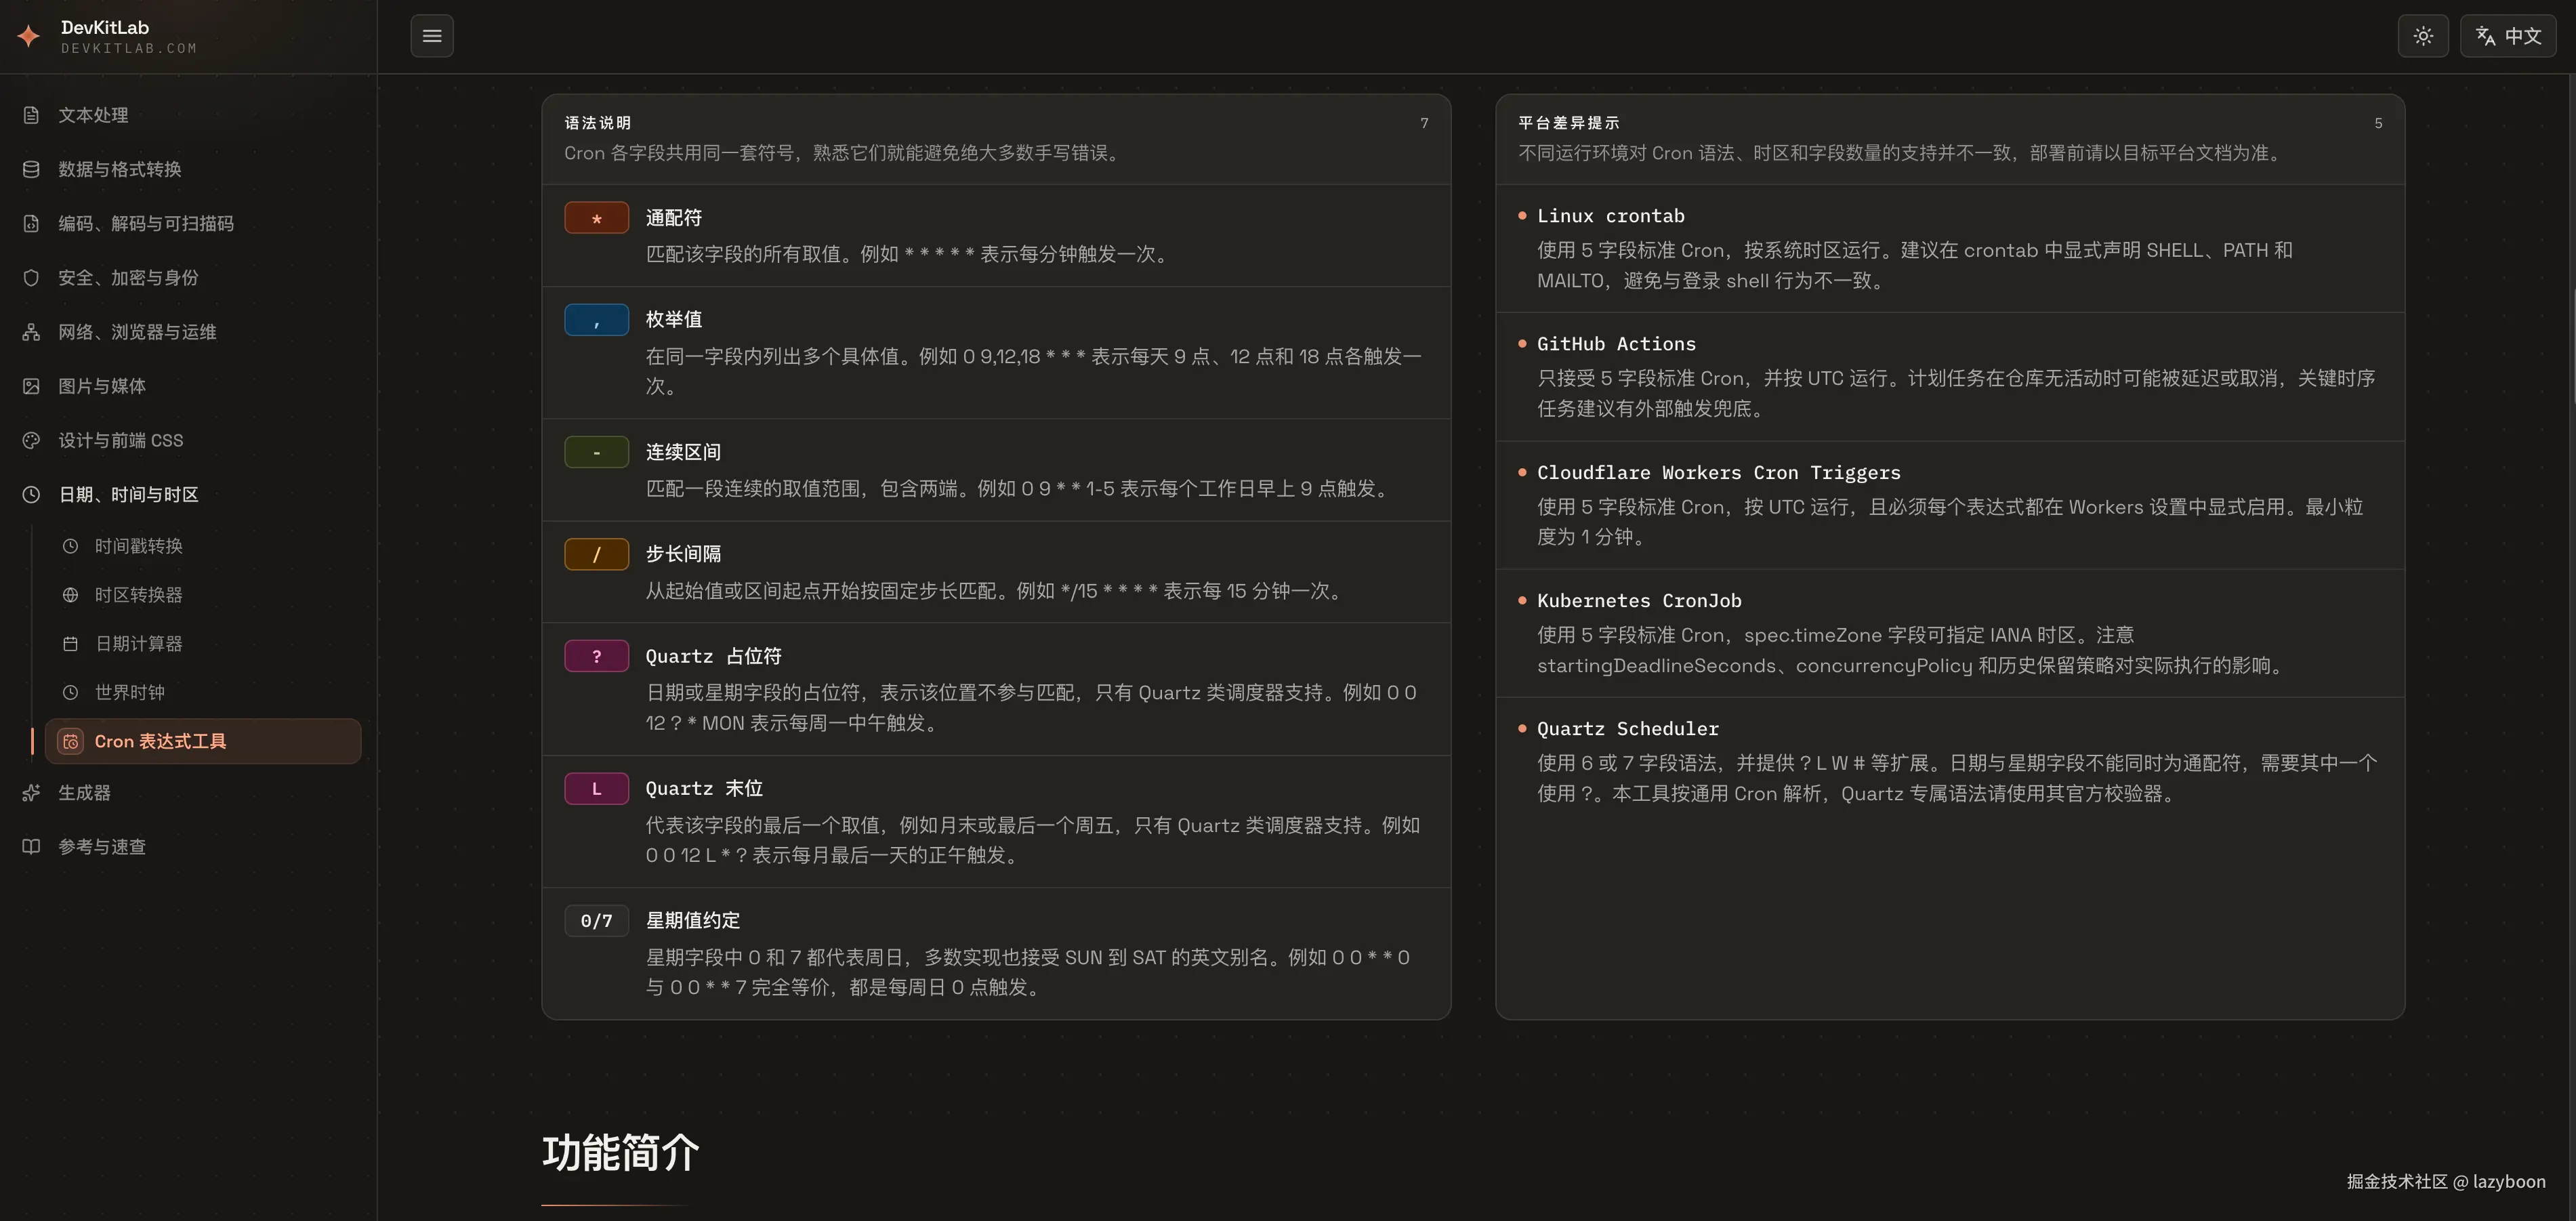
Task: Click the amber slash step badge
Action: tap(597, 554)
